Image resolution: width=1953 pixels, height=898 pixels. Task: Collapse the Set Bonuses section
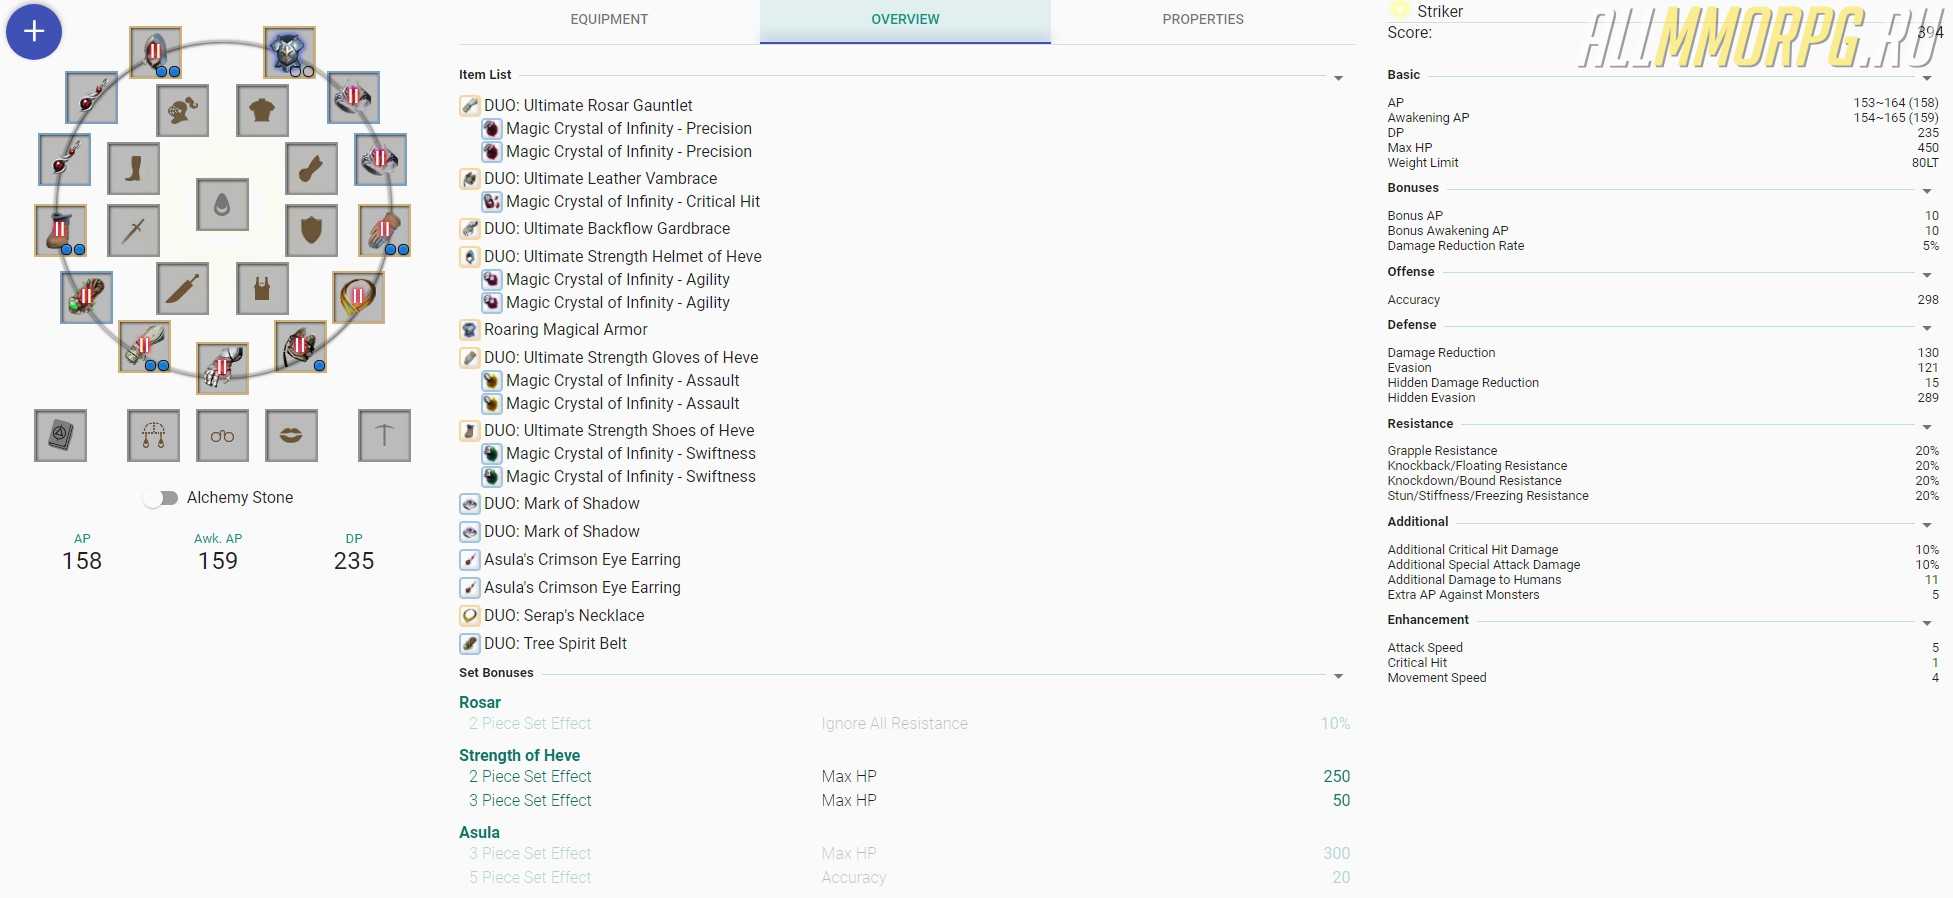[x=1338, y=676]
